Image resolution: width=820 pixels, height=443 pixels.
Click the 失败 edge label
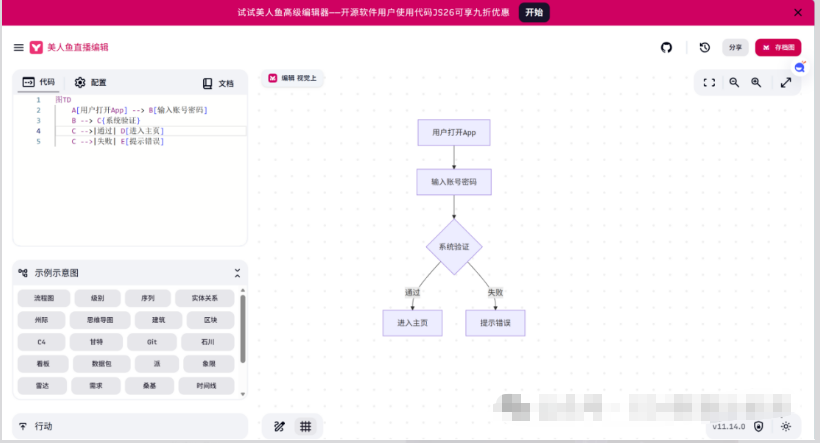coord(495,292)
